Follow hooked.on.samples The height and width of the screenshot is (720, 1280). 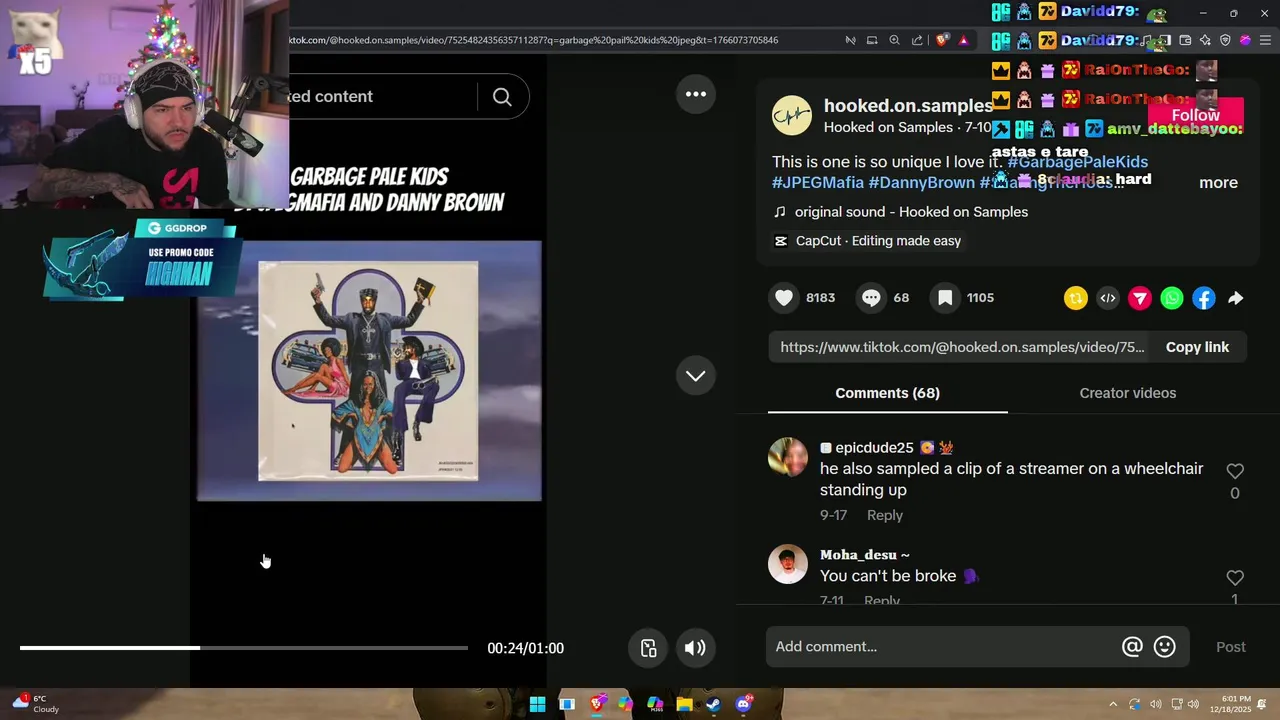pos(1195,116)
